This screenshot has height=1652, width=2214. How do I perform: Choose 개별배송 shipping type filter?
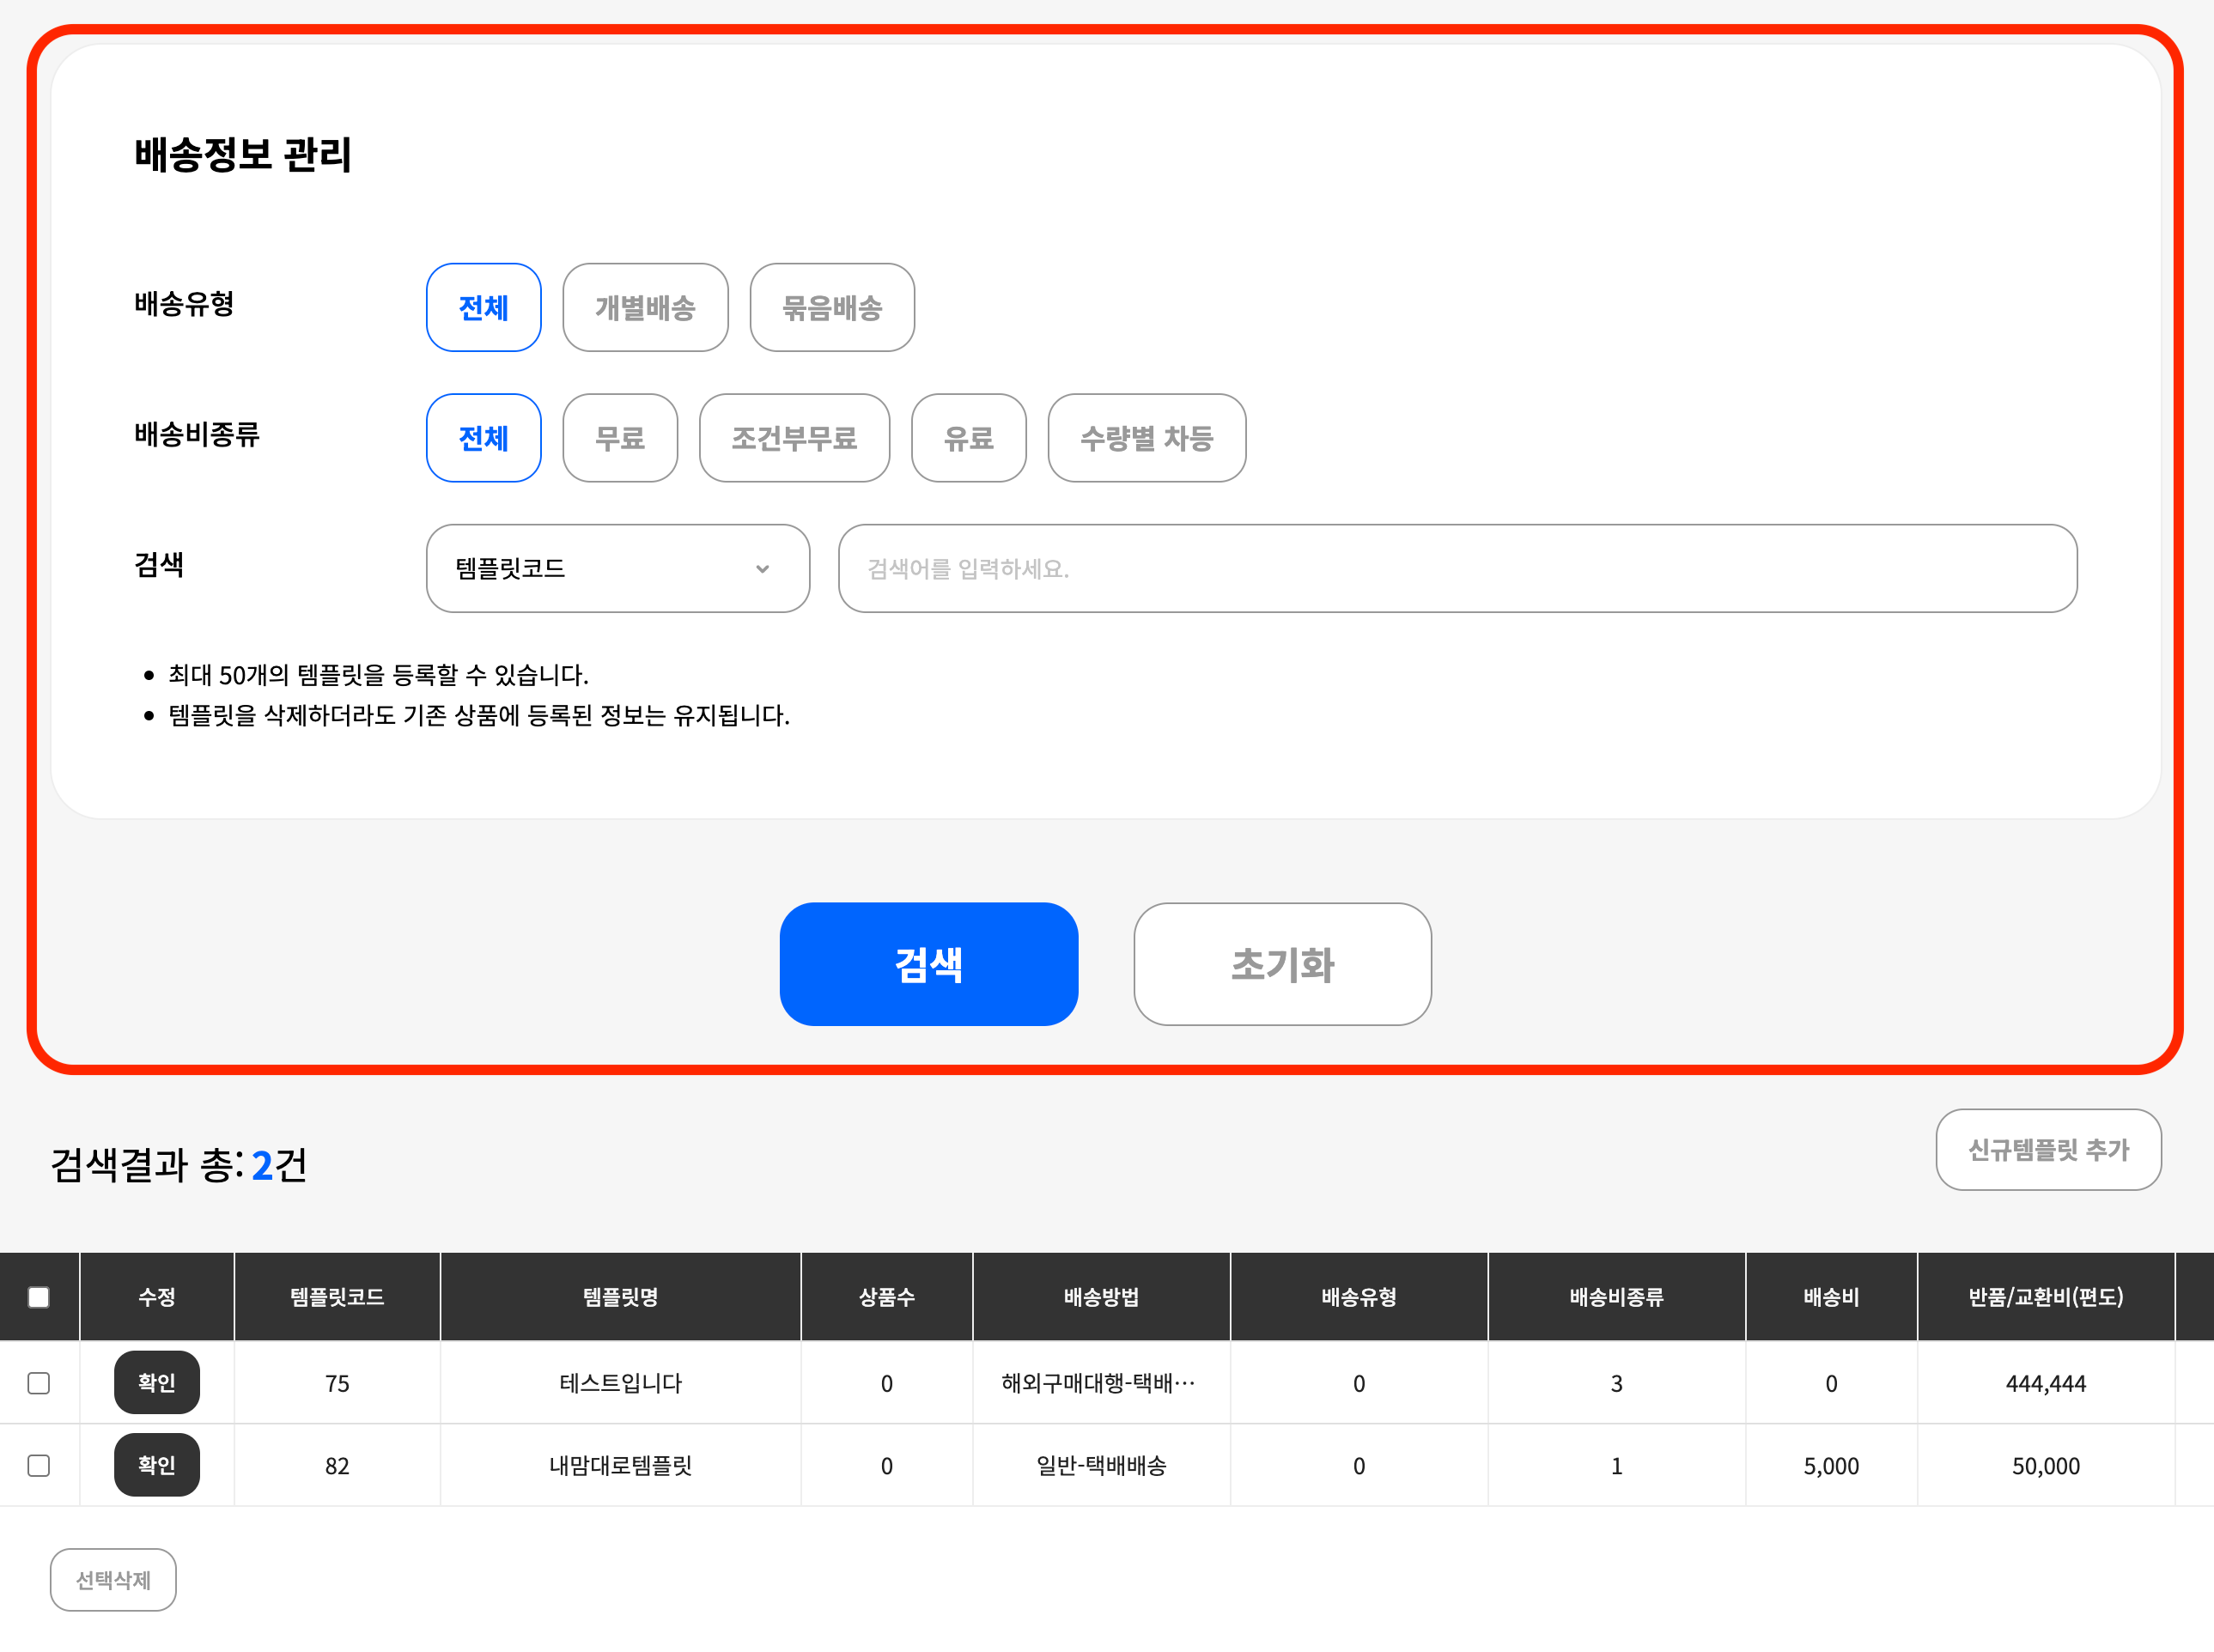tap(645, 307)
